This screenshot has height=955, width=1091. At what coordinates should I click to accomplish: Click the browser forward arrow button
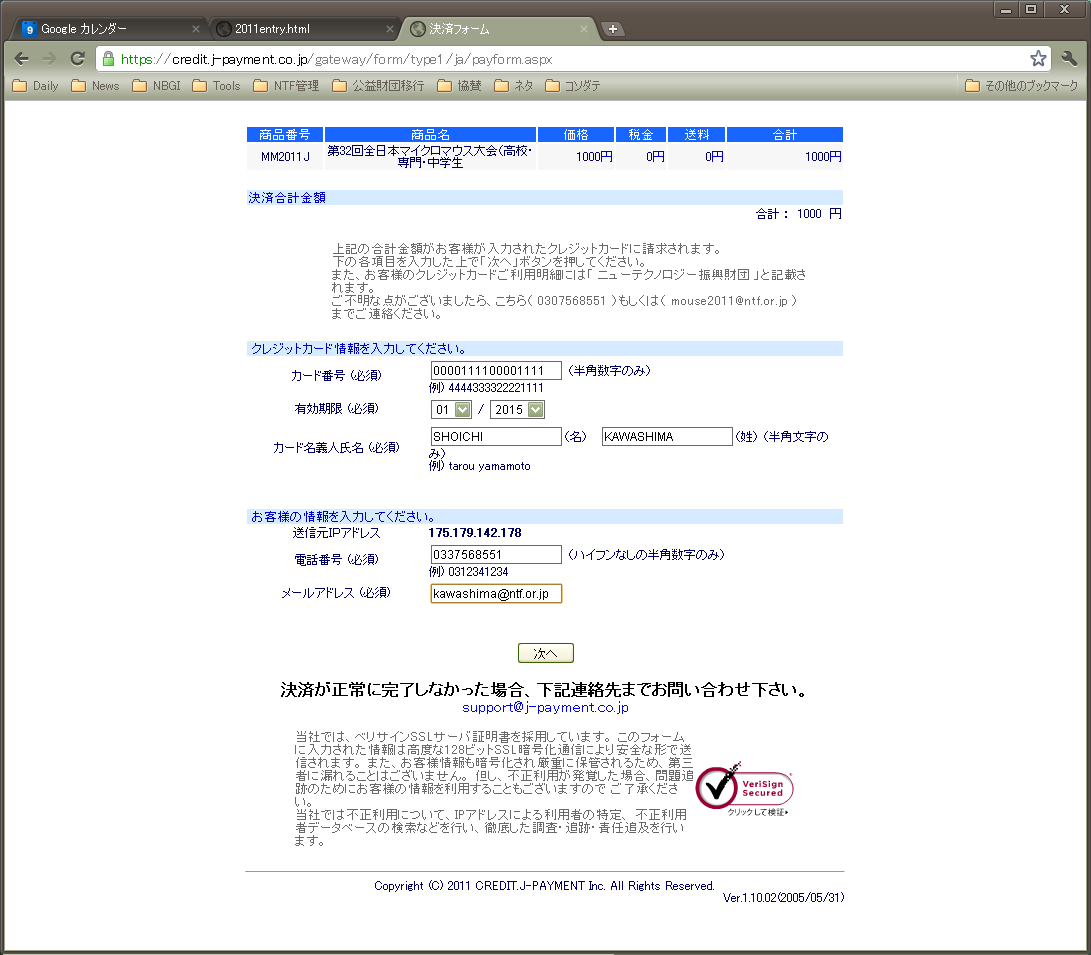49,59
